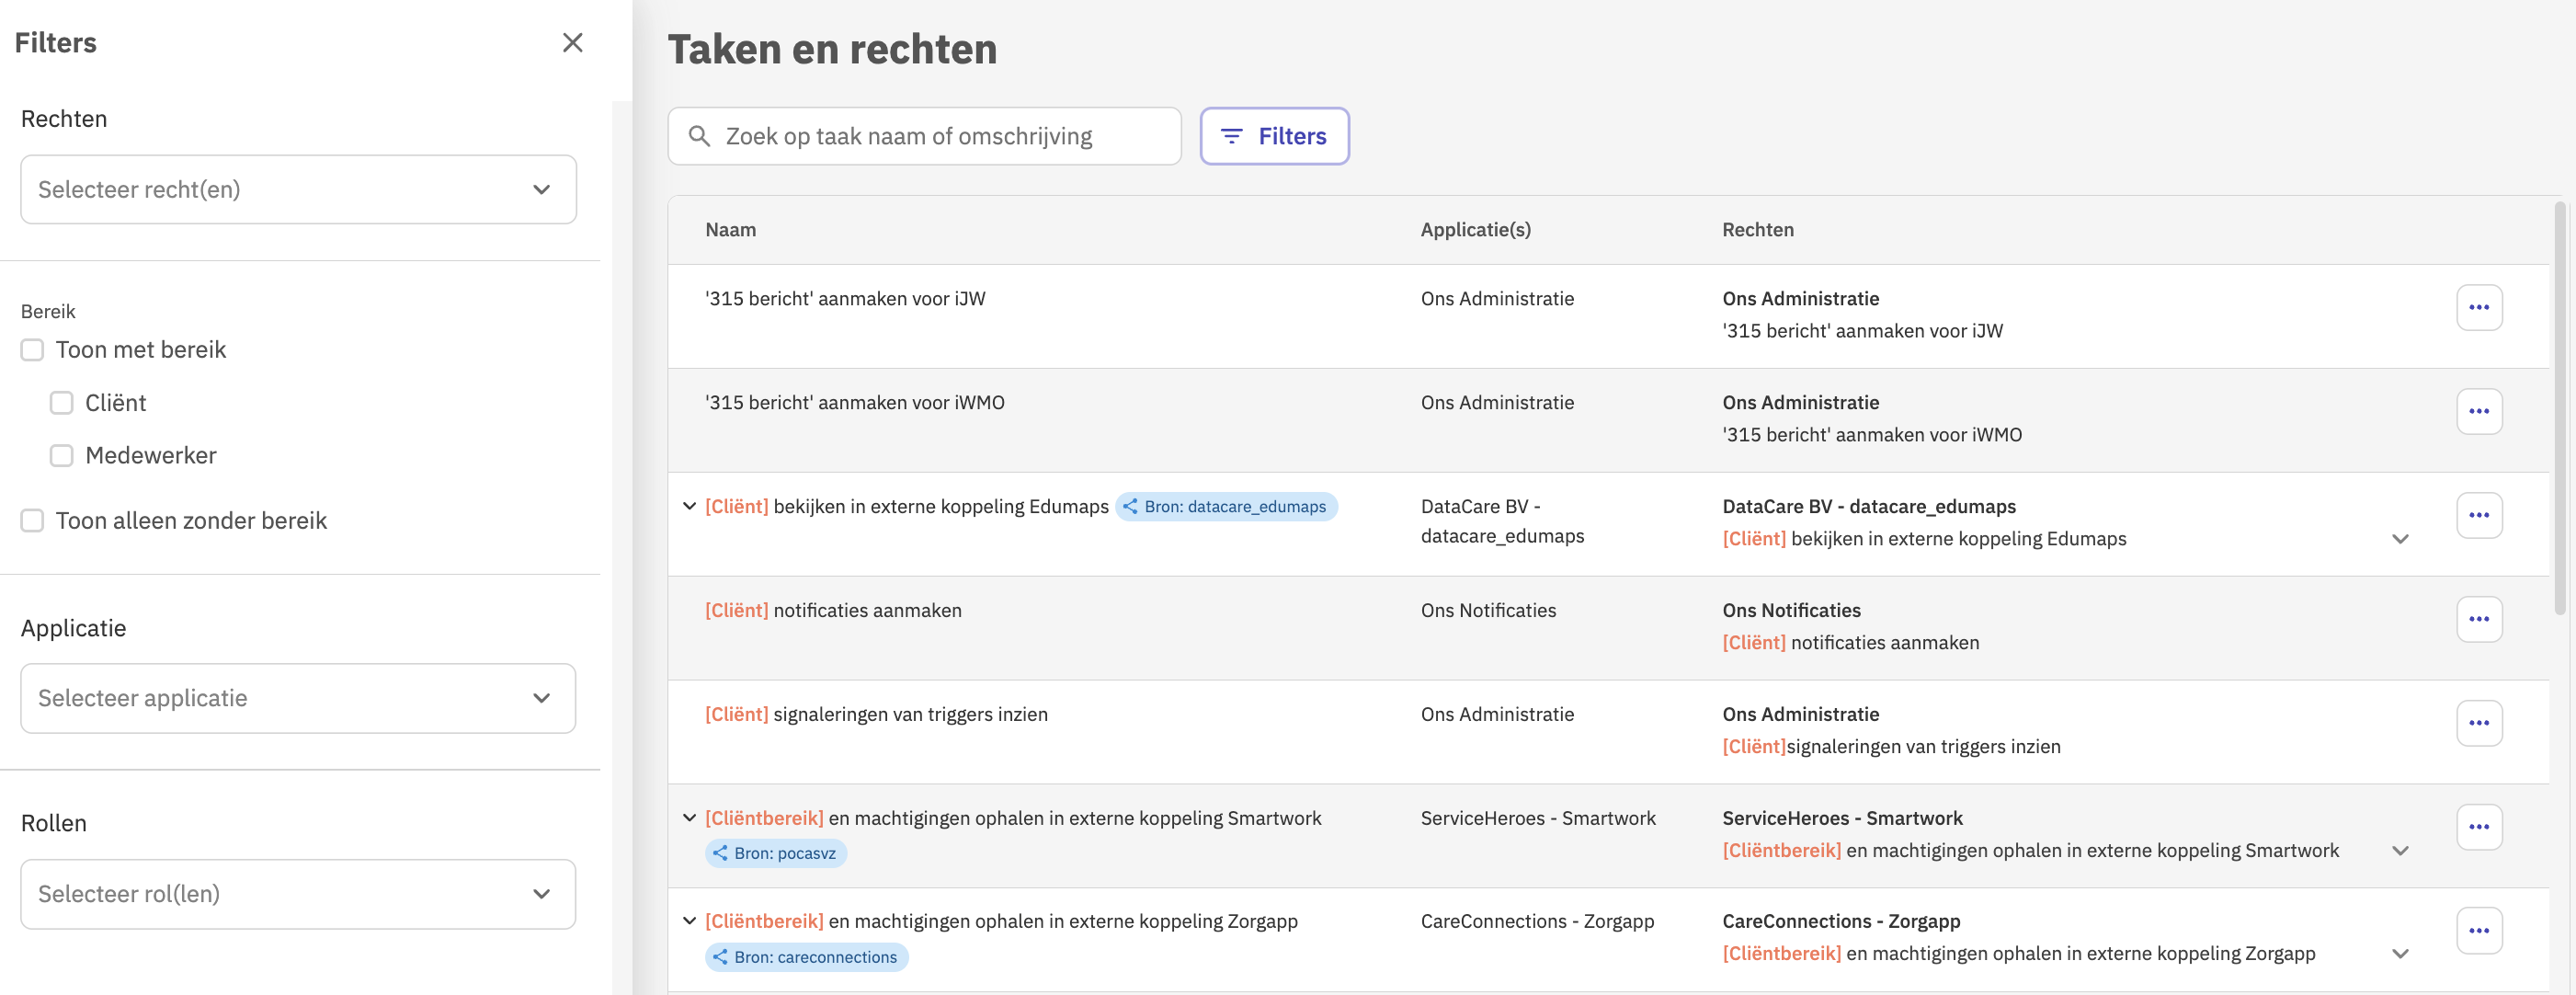Screen dimensions: 2576x995
Task: Expand rechten of the Smartwork row
Action: point(2399,851)
